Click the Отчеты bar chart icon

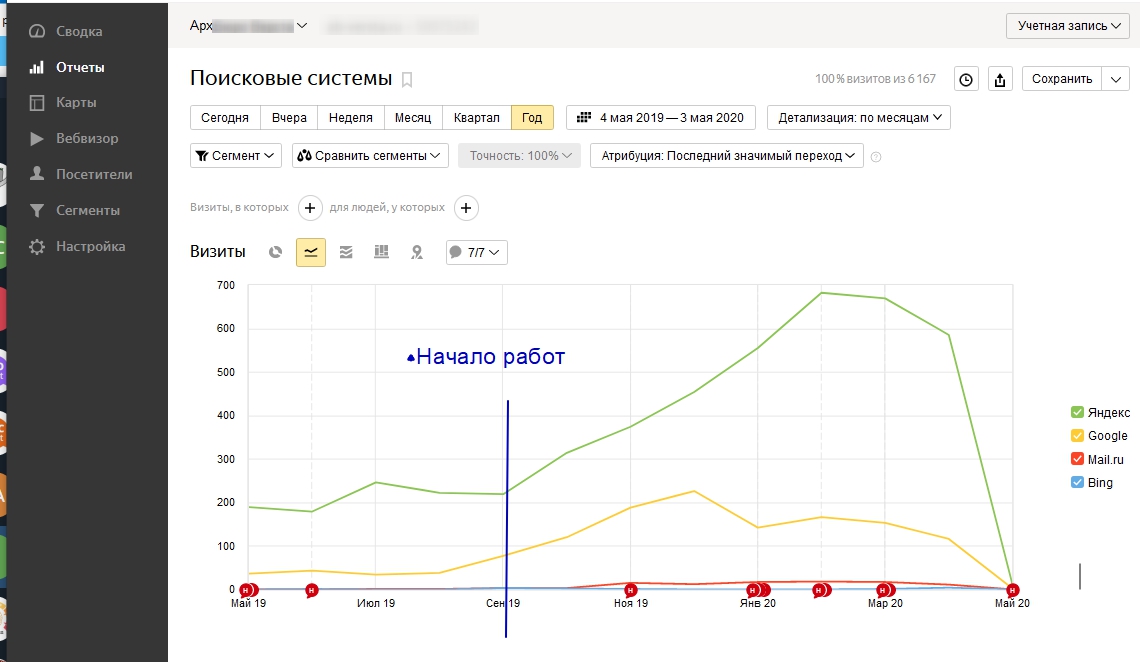pyautogui.click(x=37, y=67)
